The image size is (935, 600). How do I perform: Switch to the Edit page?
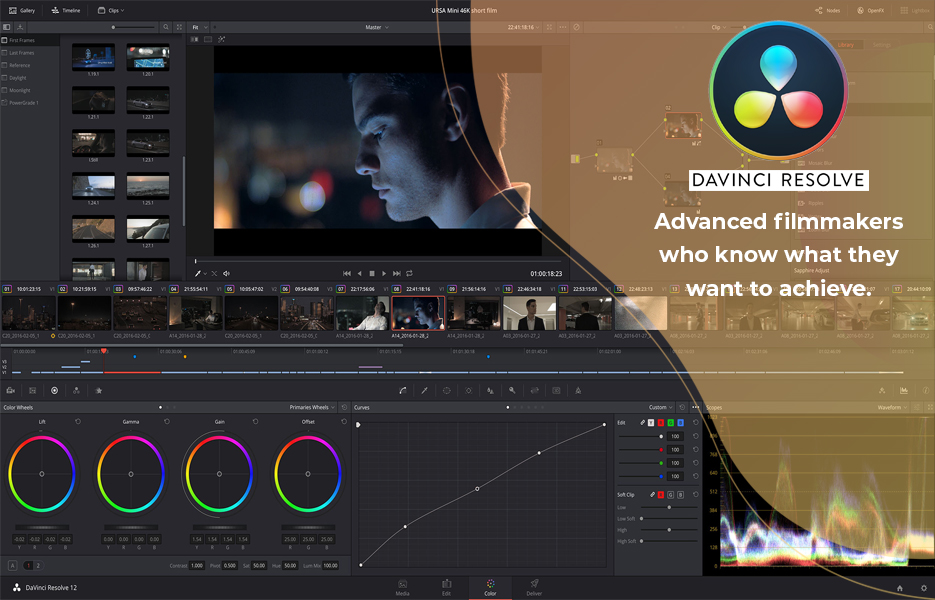(446, 587)
